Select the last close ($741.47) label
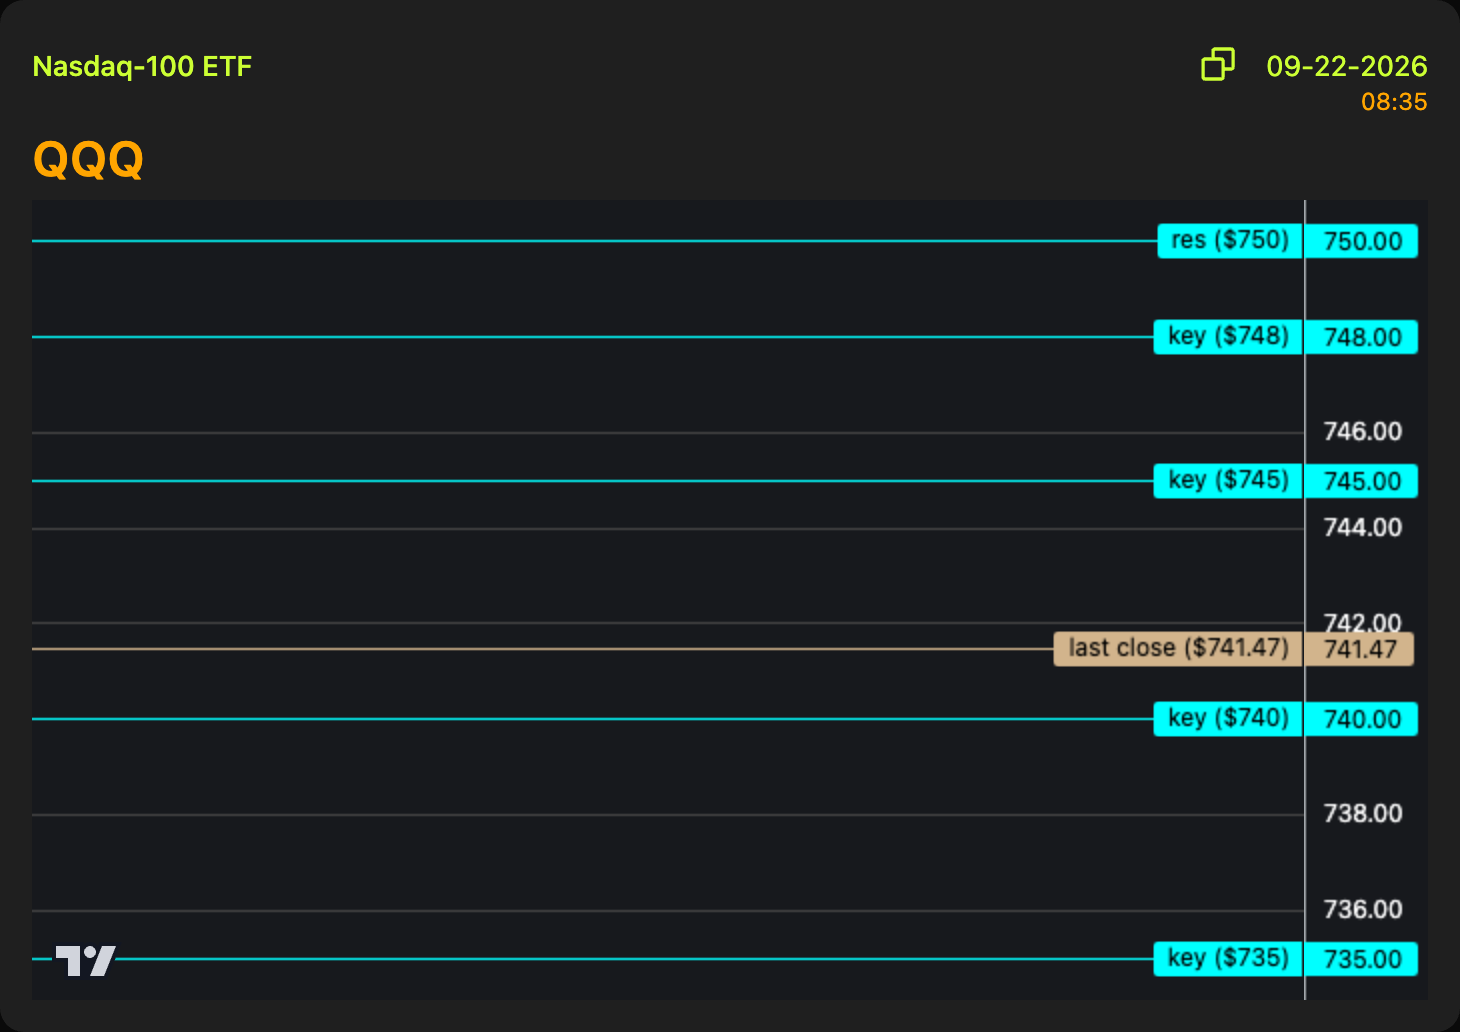1460x1032 pixels. click(1178, 649)
